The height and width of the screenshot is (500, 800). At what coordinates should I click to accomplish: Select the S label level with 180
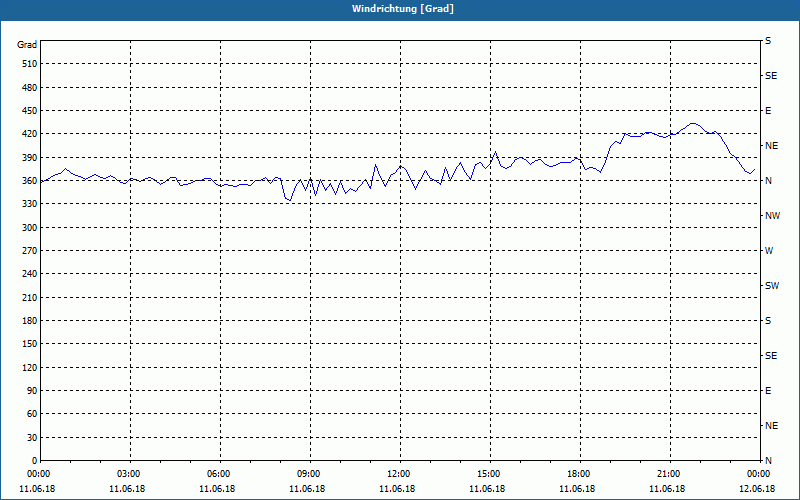(x=768, y=321)
